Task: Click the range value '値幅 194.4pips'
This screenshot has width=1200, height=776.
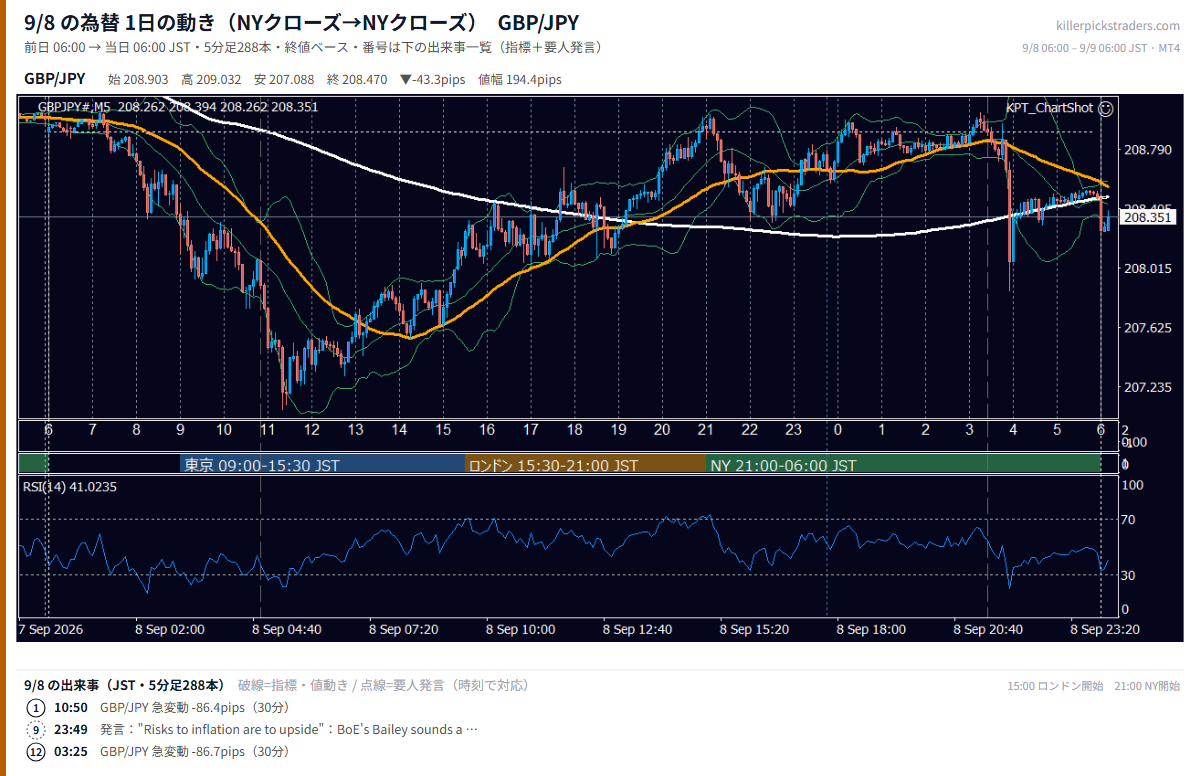Action: (520, 80)
